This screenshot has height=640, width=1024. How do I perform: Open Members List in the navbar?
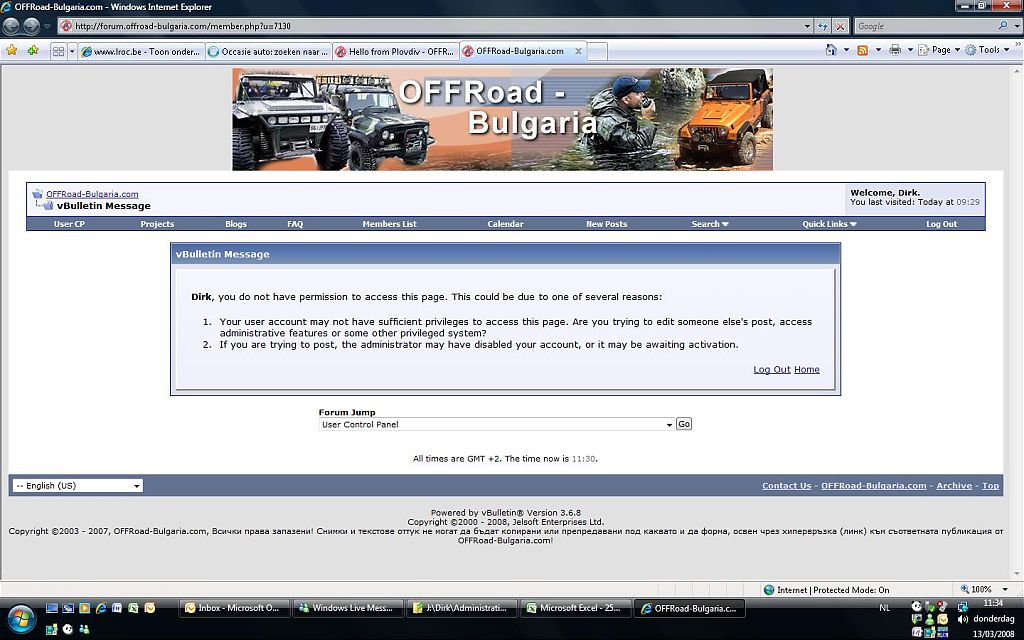coord(390,224)
